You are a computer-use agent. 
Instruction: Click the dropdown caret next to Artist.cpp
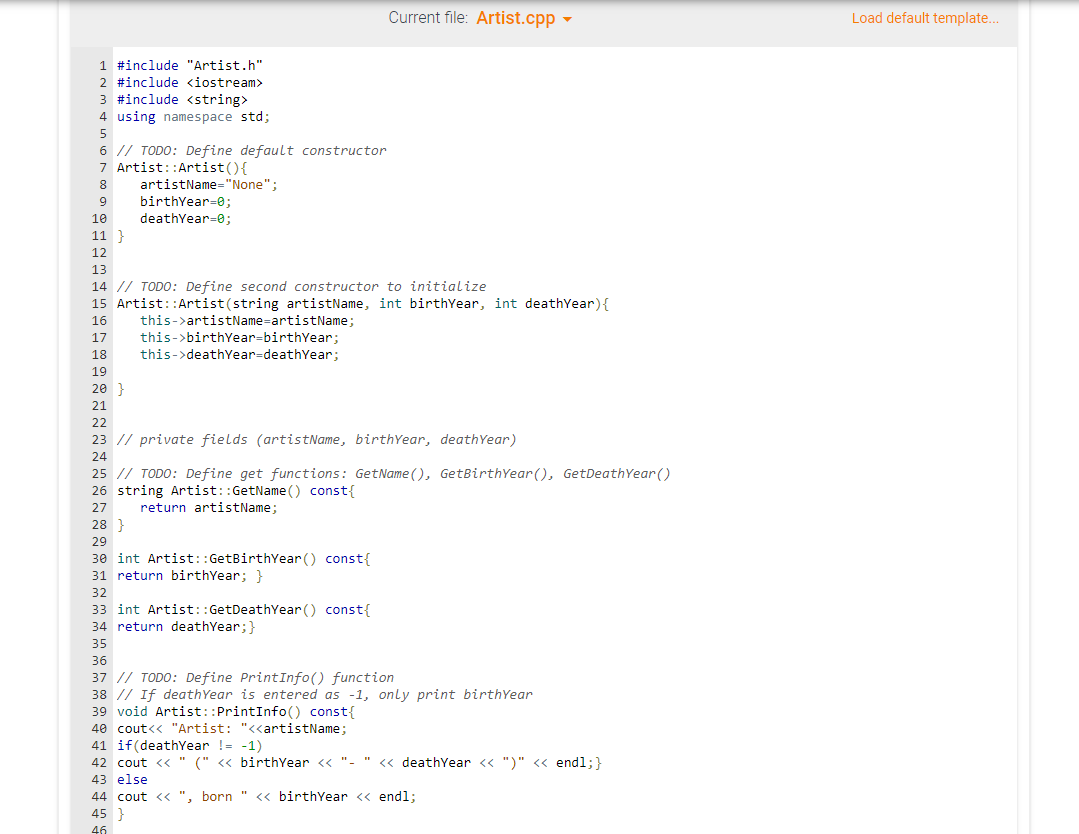[x=567, y=19]
